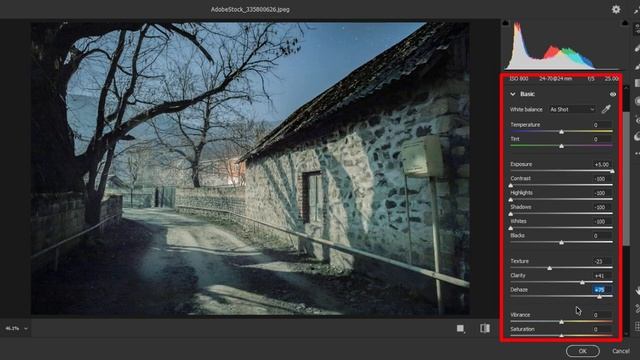The width and height of the screenshot is (640, 360).
Task: Click the Whites value field
Action: point(602,222)
